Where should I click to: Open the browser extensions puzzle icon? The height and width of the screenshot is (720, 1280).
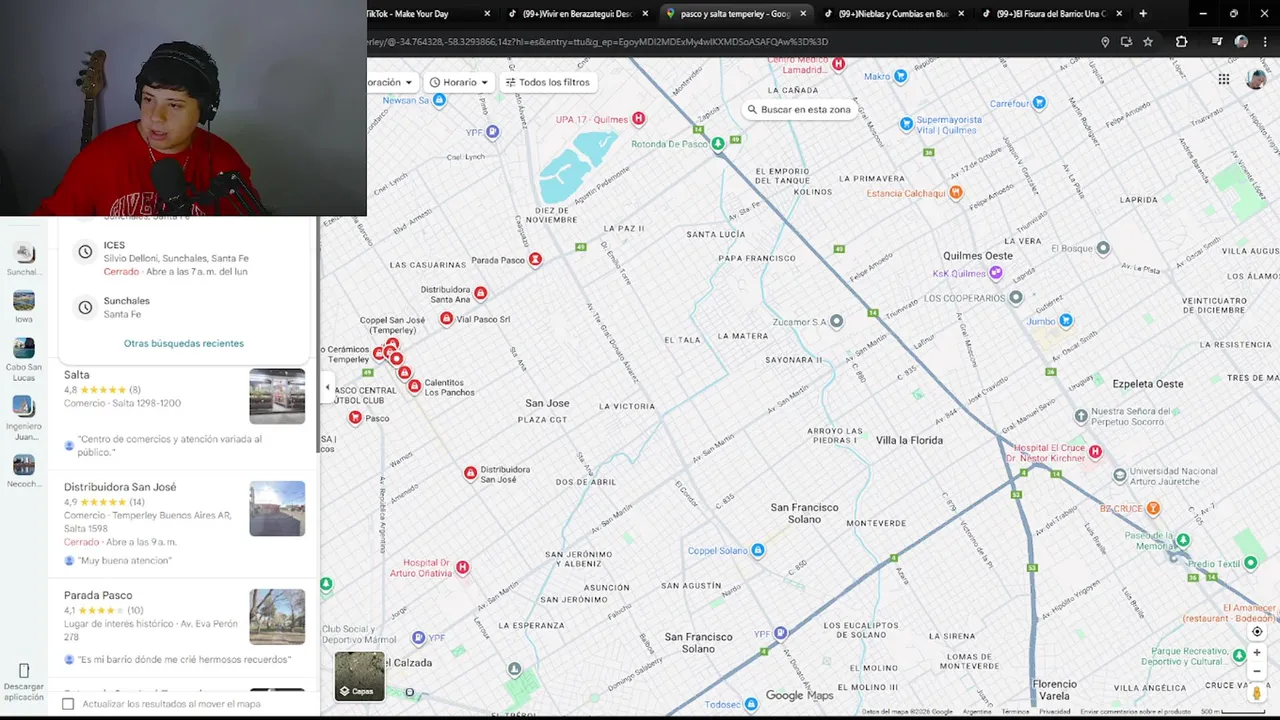point(1181,42)
